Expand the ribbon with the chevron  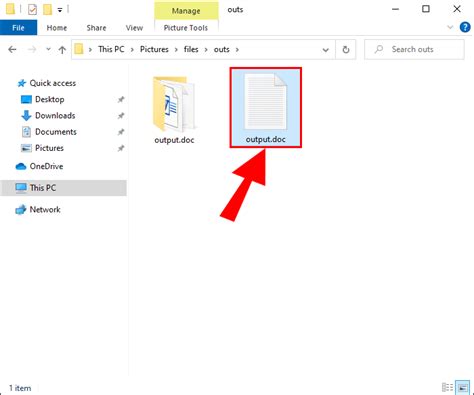click(450, 27)
